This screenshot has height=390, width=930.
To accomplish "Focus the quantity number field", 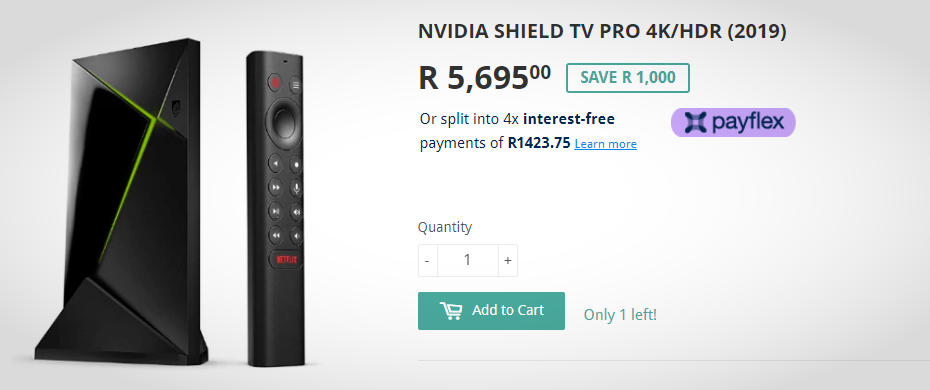I will click(x=467, y=260).
